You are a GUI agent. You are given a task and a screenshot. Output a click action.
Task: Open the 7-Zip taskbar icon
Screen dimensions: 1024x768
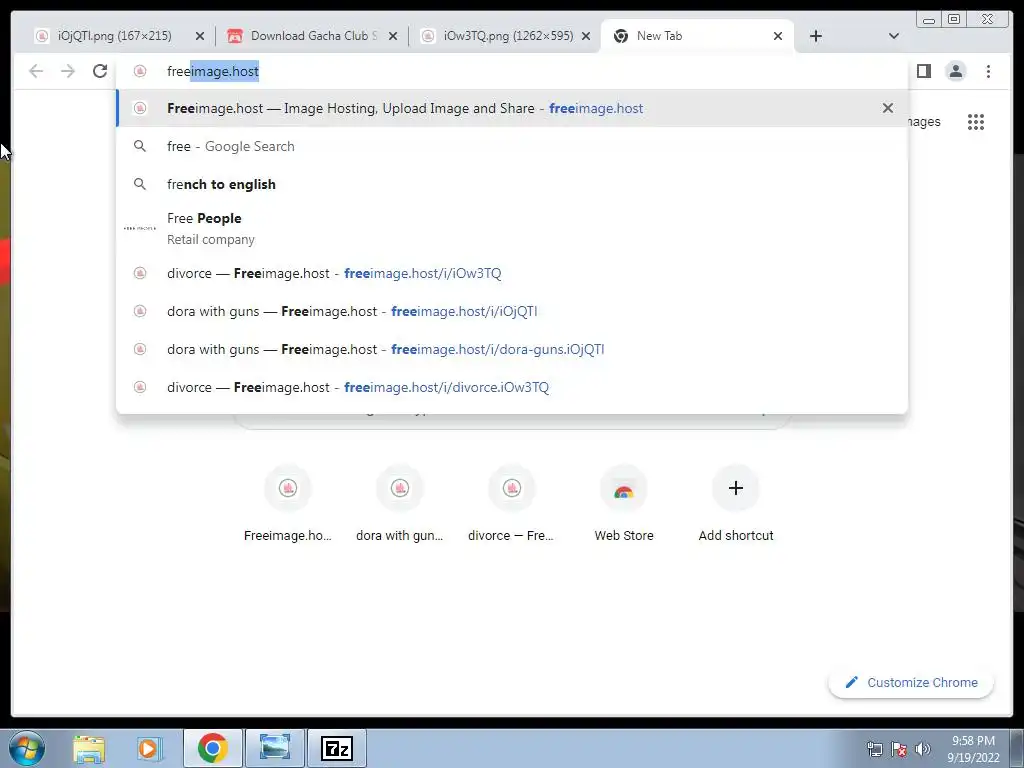[x=337, y=748]
